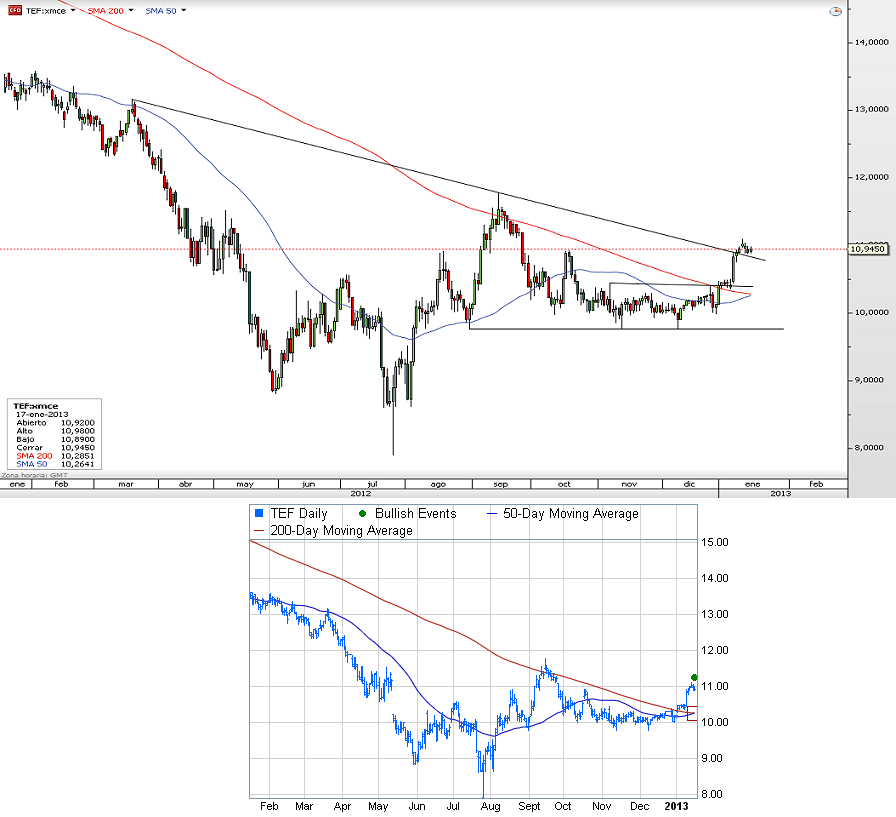Click the 14,0000 price axis label

[871, 42]
